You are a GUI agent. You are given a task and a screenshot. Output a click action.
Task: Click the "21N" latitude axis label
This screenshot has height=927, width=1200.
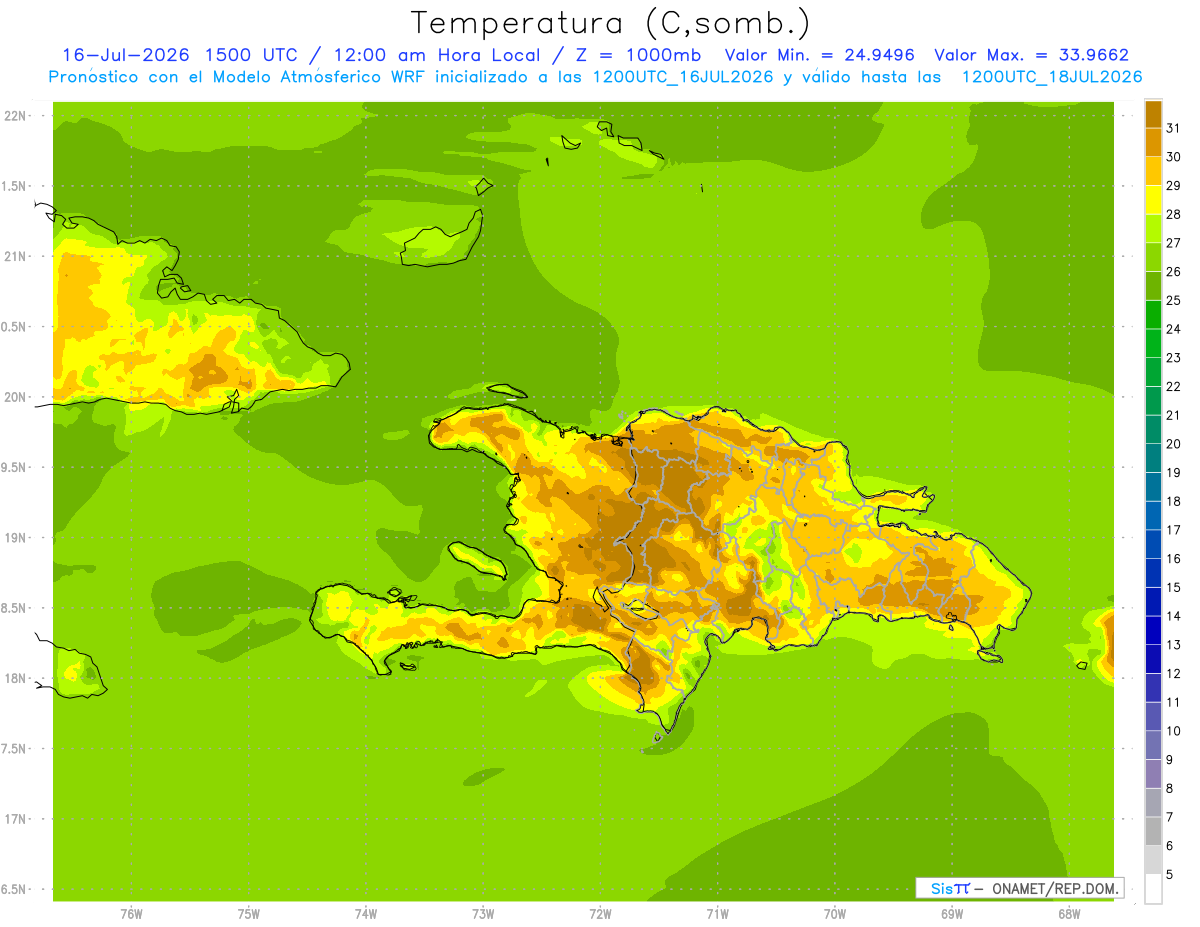click(x=15, y=256)
